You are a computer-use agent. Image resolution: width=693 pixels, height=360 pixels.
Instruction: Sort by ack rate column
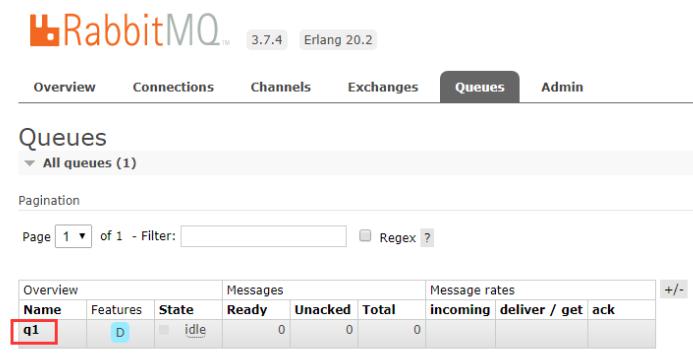pos(603,310)
